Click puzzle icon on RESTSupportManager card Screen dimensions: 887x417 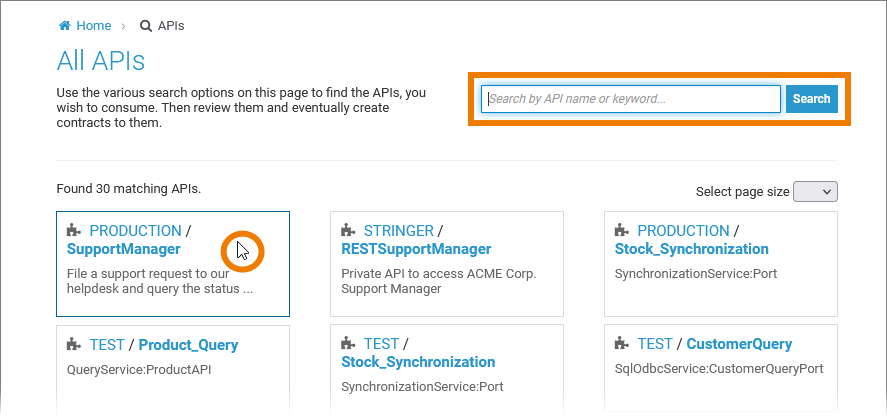pyautogui.click(x=348, y=231)
